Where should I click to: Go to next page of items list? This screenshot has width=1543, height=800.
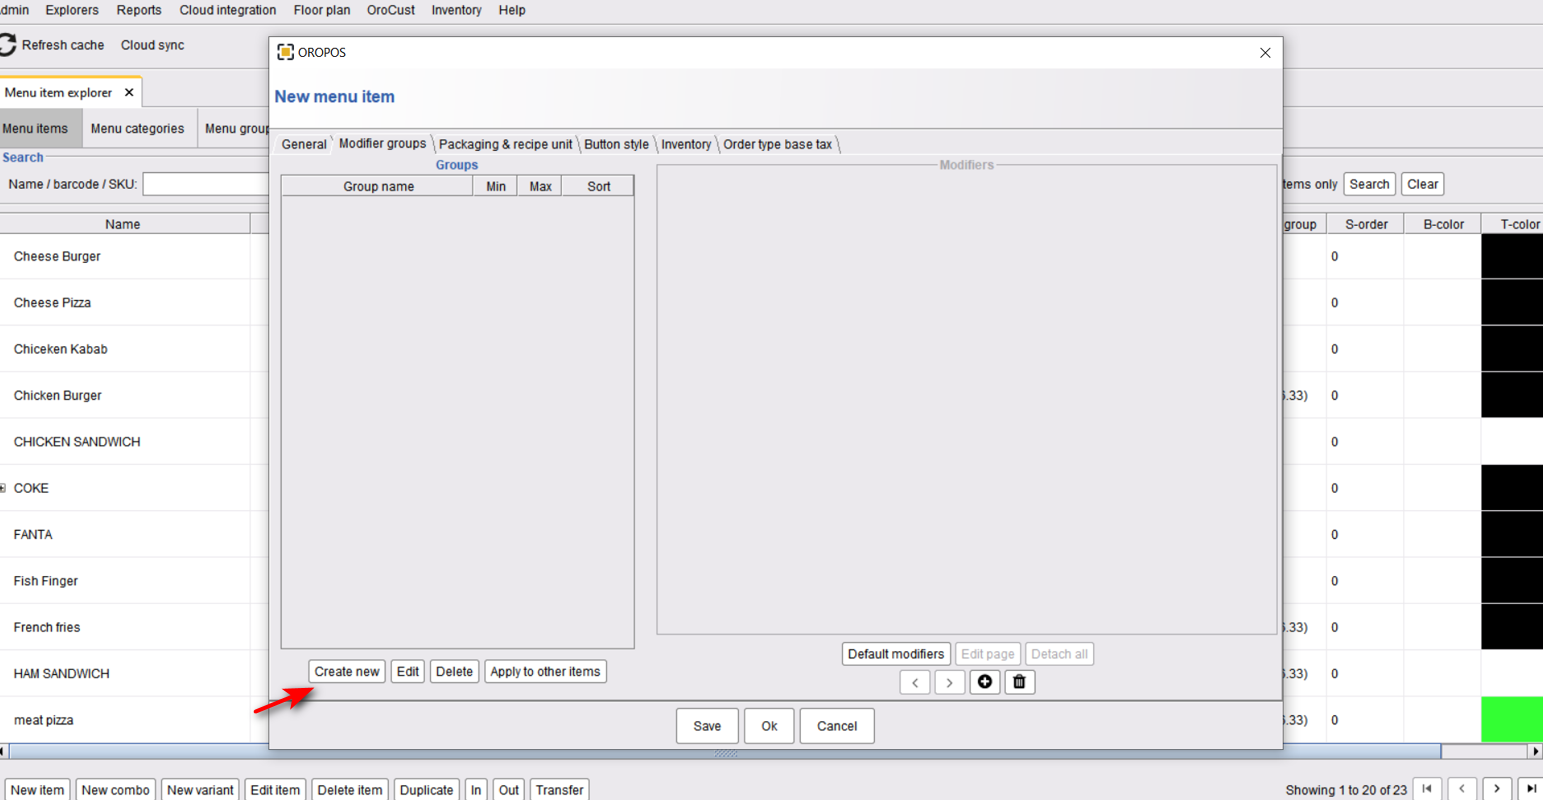(1497, 789)
